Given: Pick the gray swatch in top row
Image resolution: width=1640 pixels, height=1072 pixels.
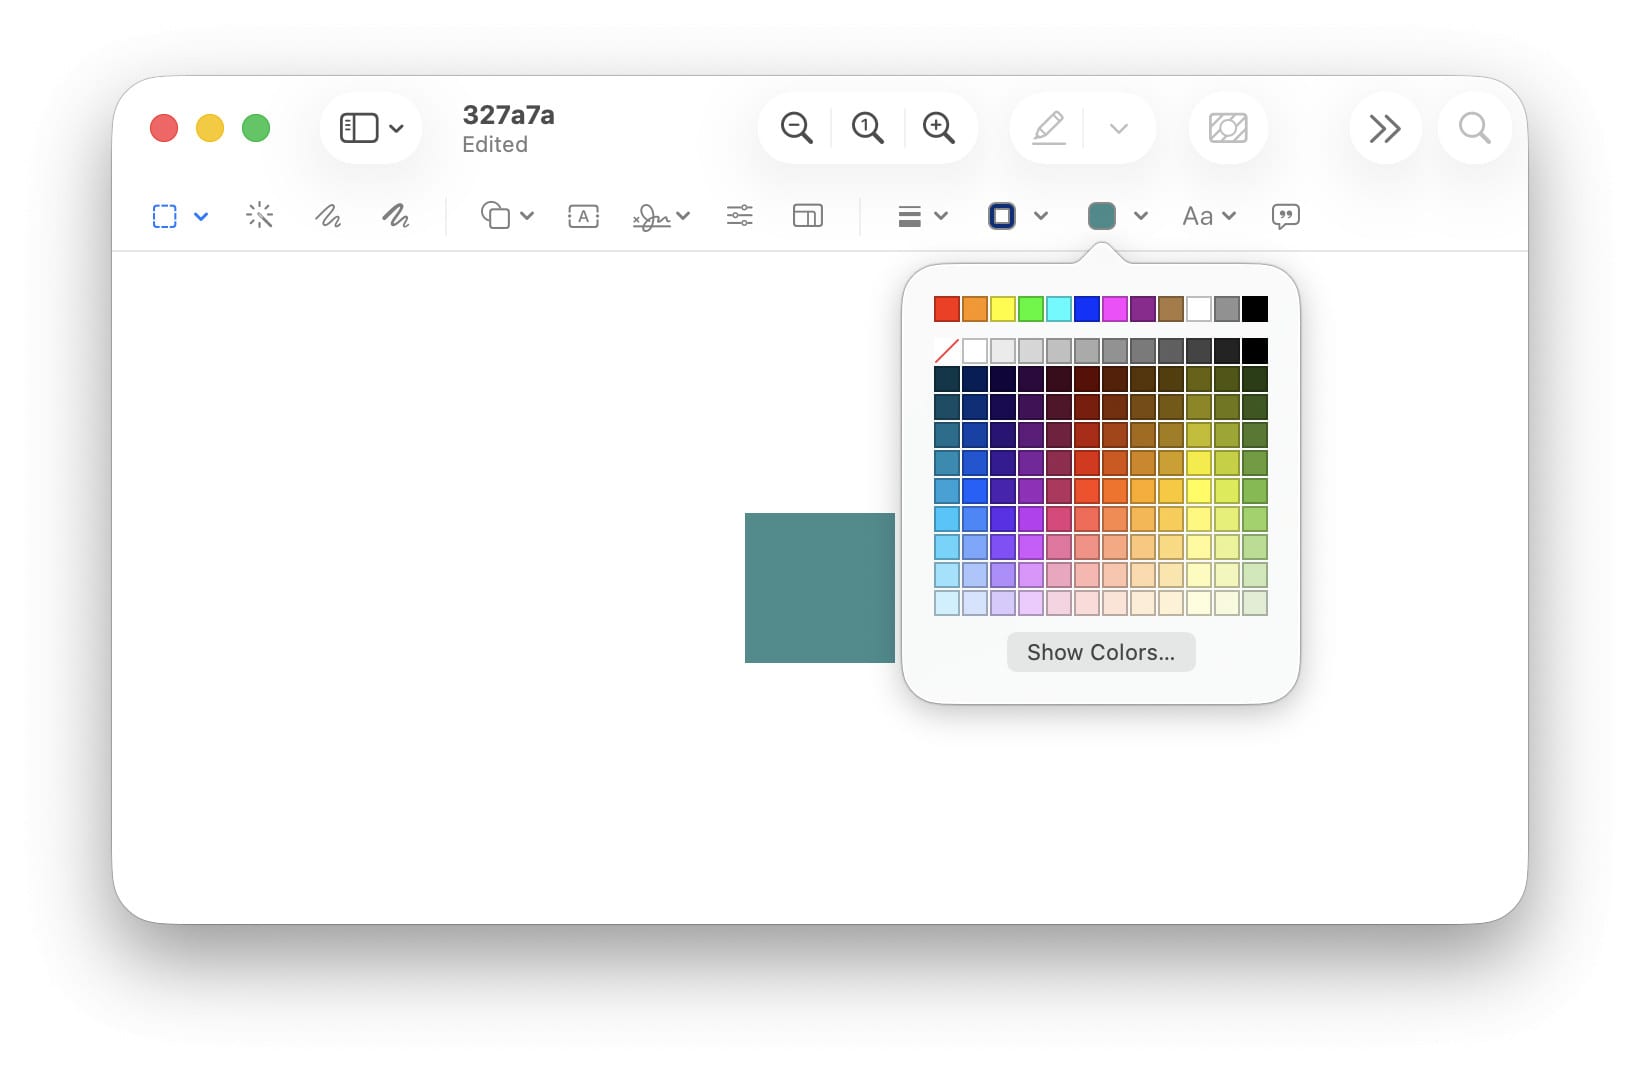Looking at the screenshot, I should point(1227,309).
